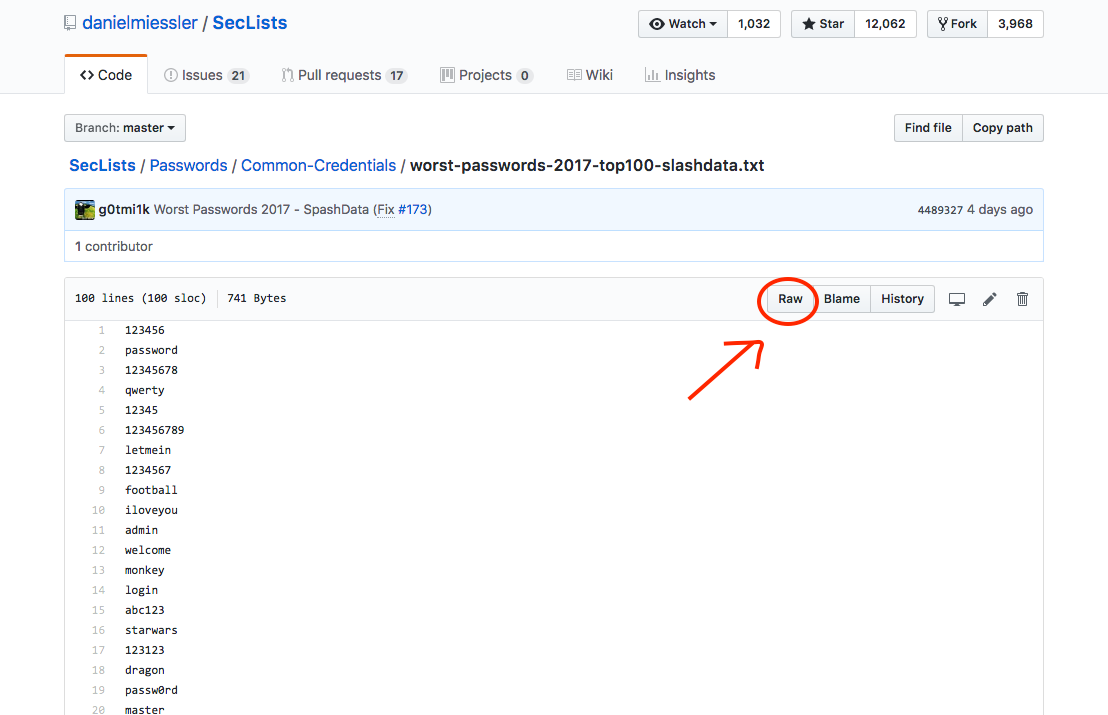
Task: Delete this file with trash icon
Action: pyautogui.click(x=1022, y=299)
